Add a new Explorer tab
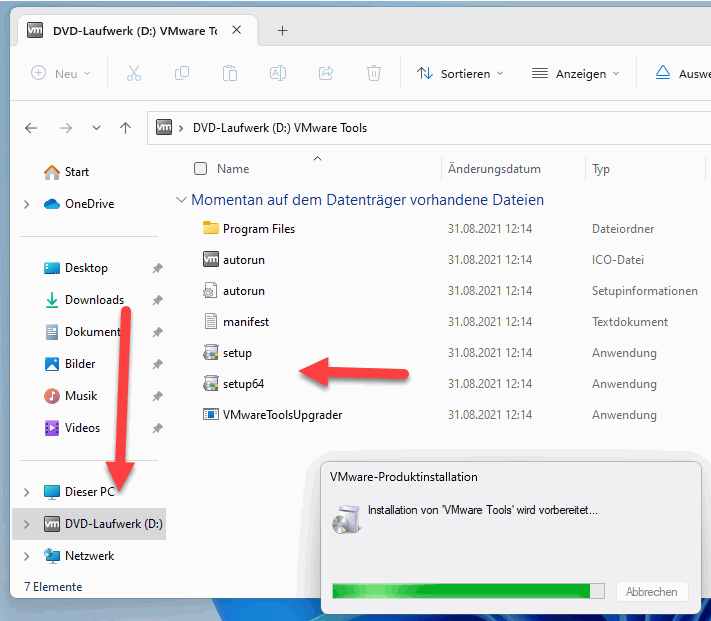 click(282, 30)
